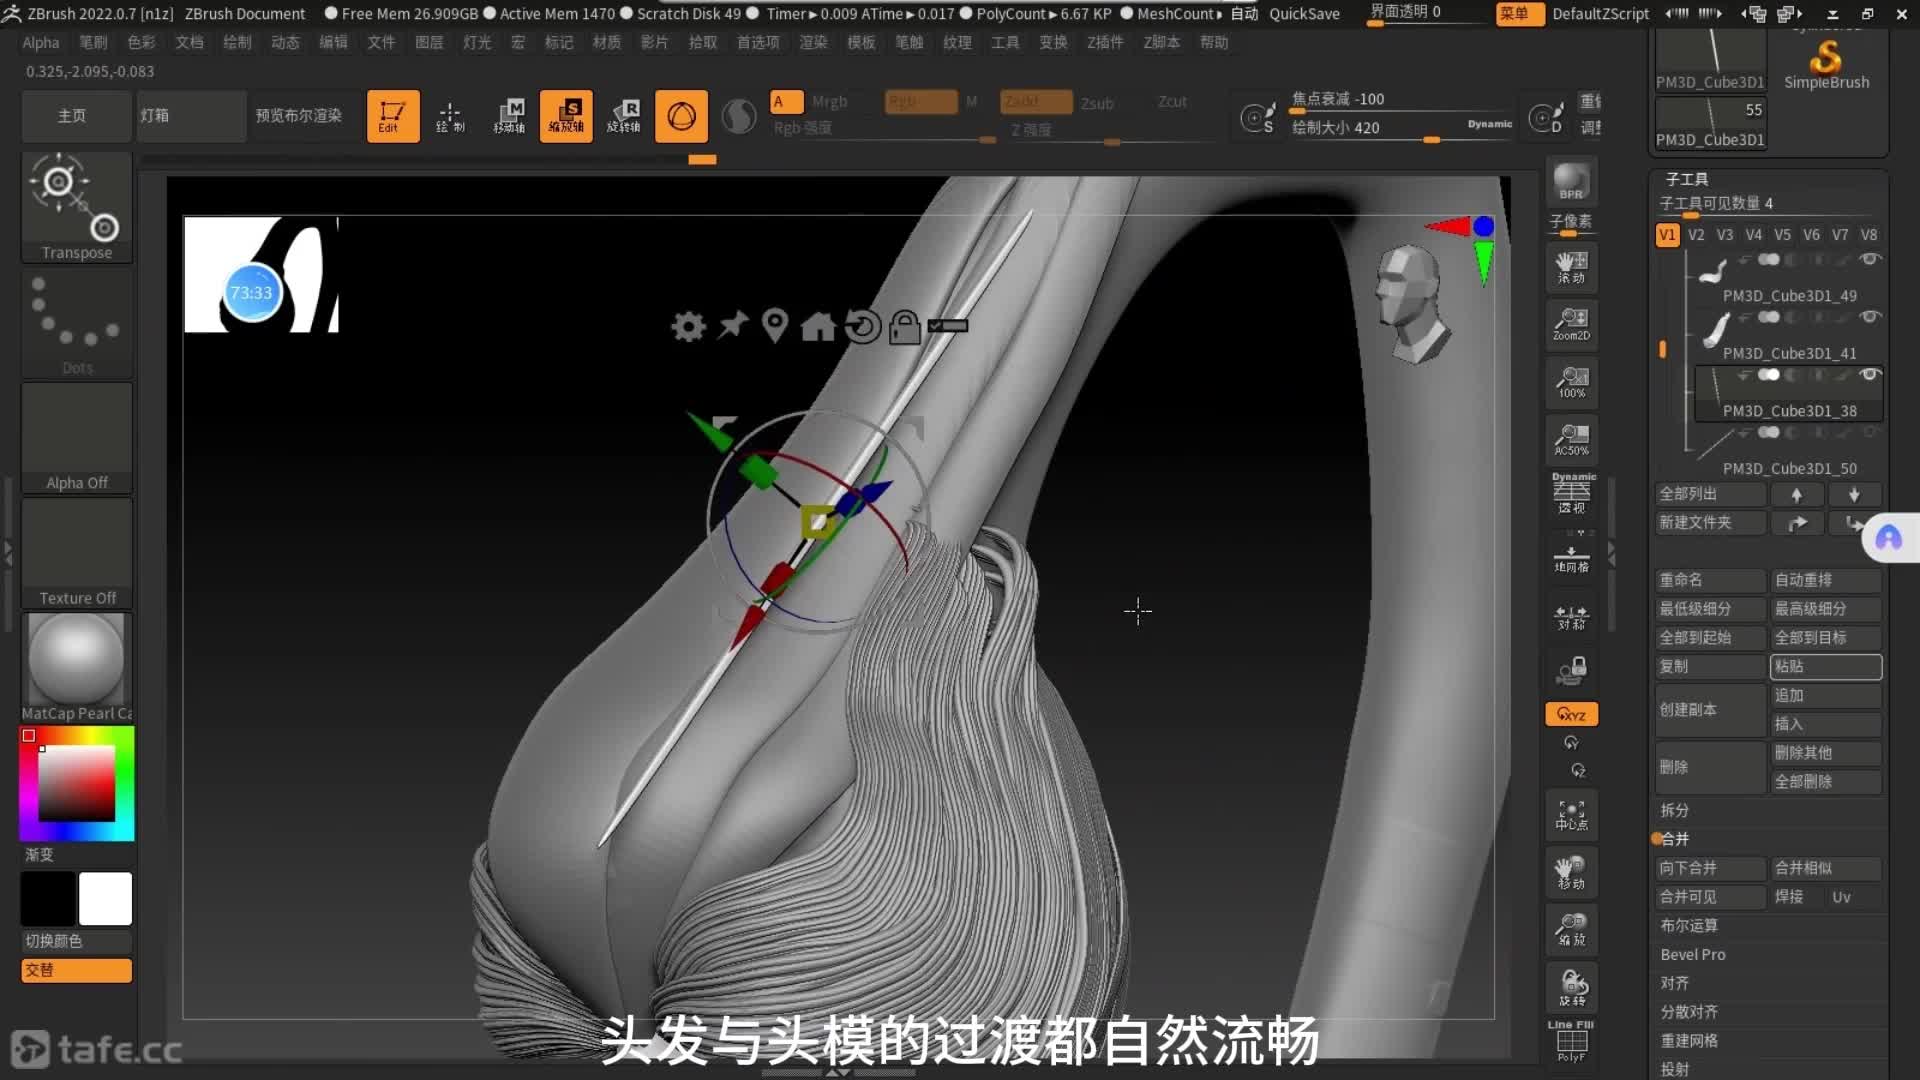Image resolution: width=1920 pixels, height=1080 pixels.
Task: Toggle visibility of PM3D_Cube3D1_38 subtool
Action: point(1870,374)
